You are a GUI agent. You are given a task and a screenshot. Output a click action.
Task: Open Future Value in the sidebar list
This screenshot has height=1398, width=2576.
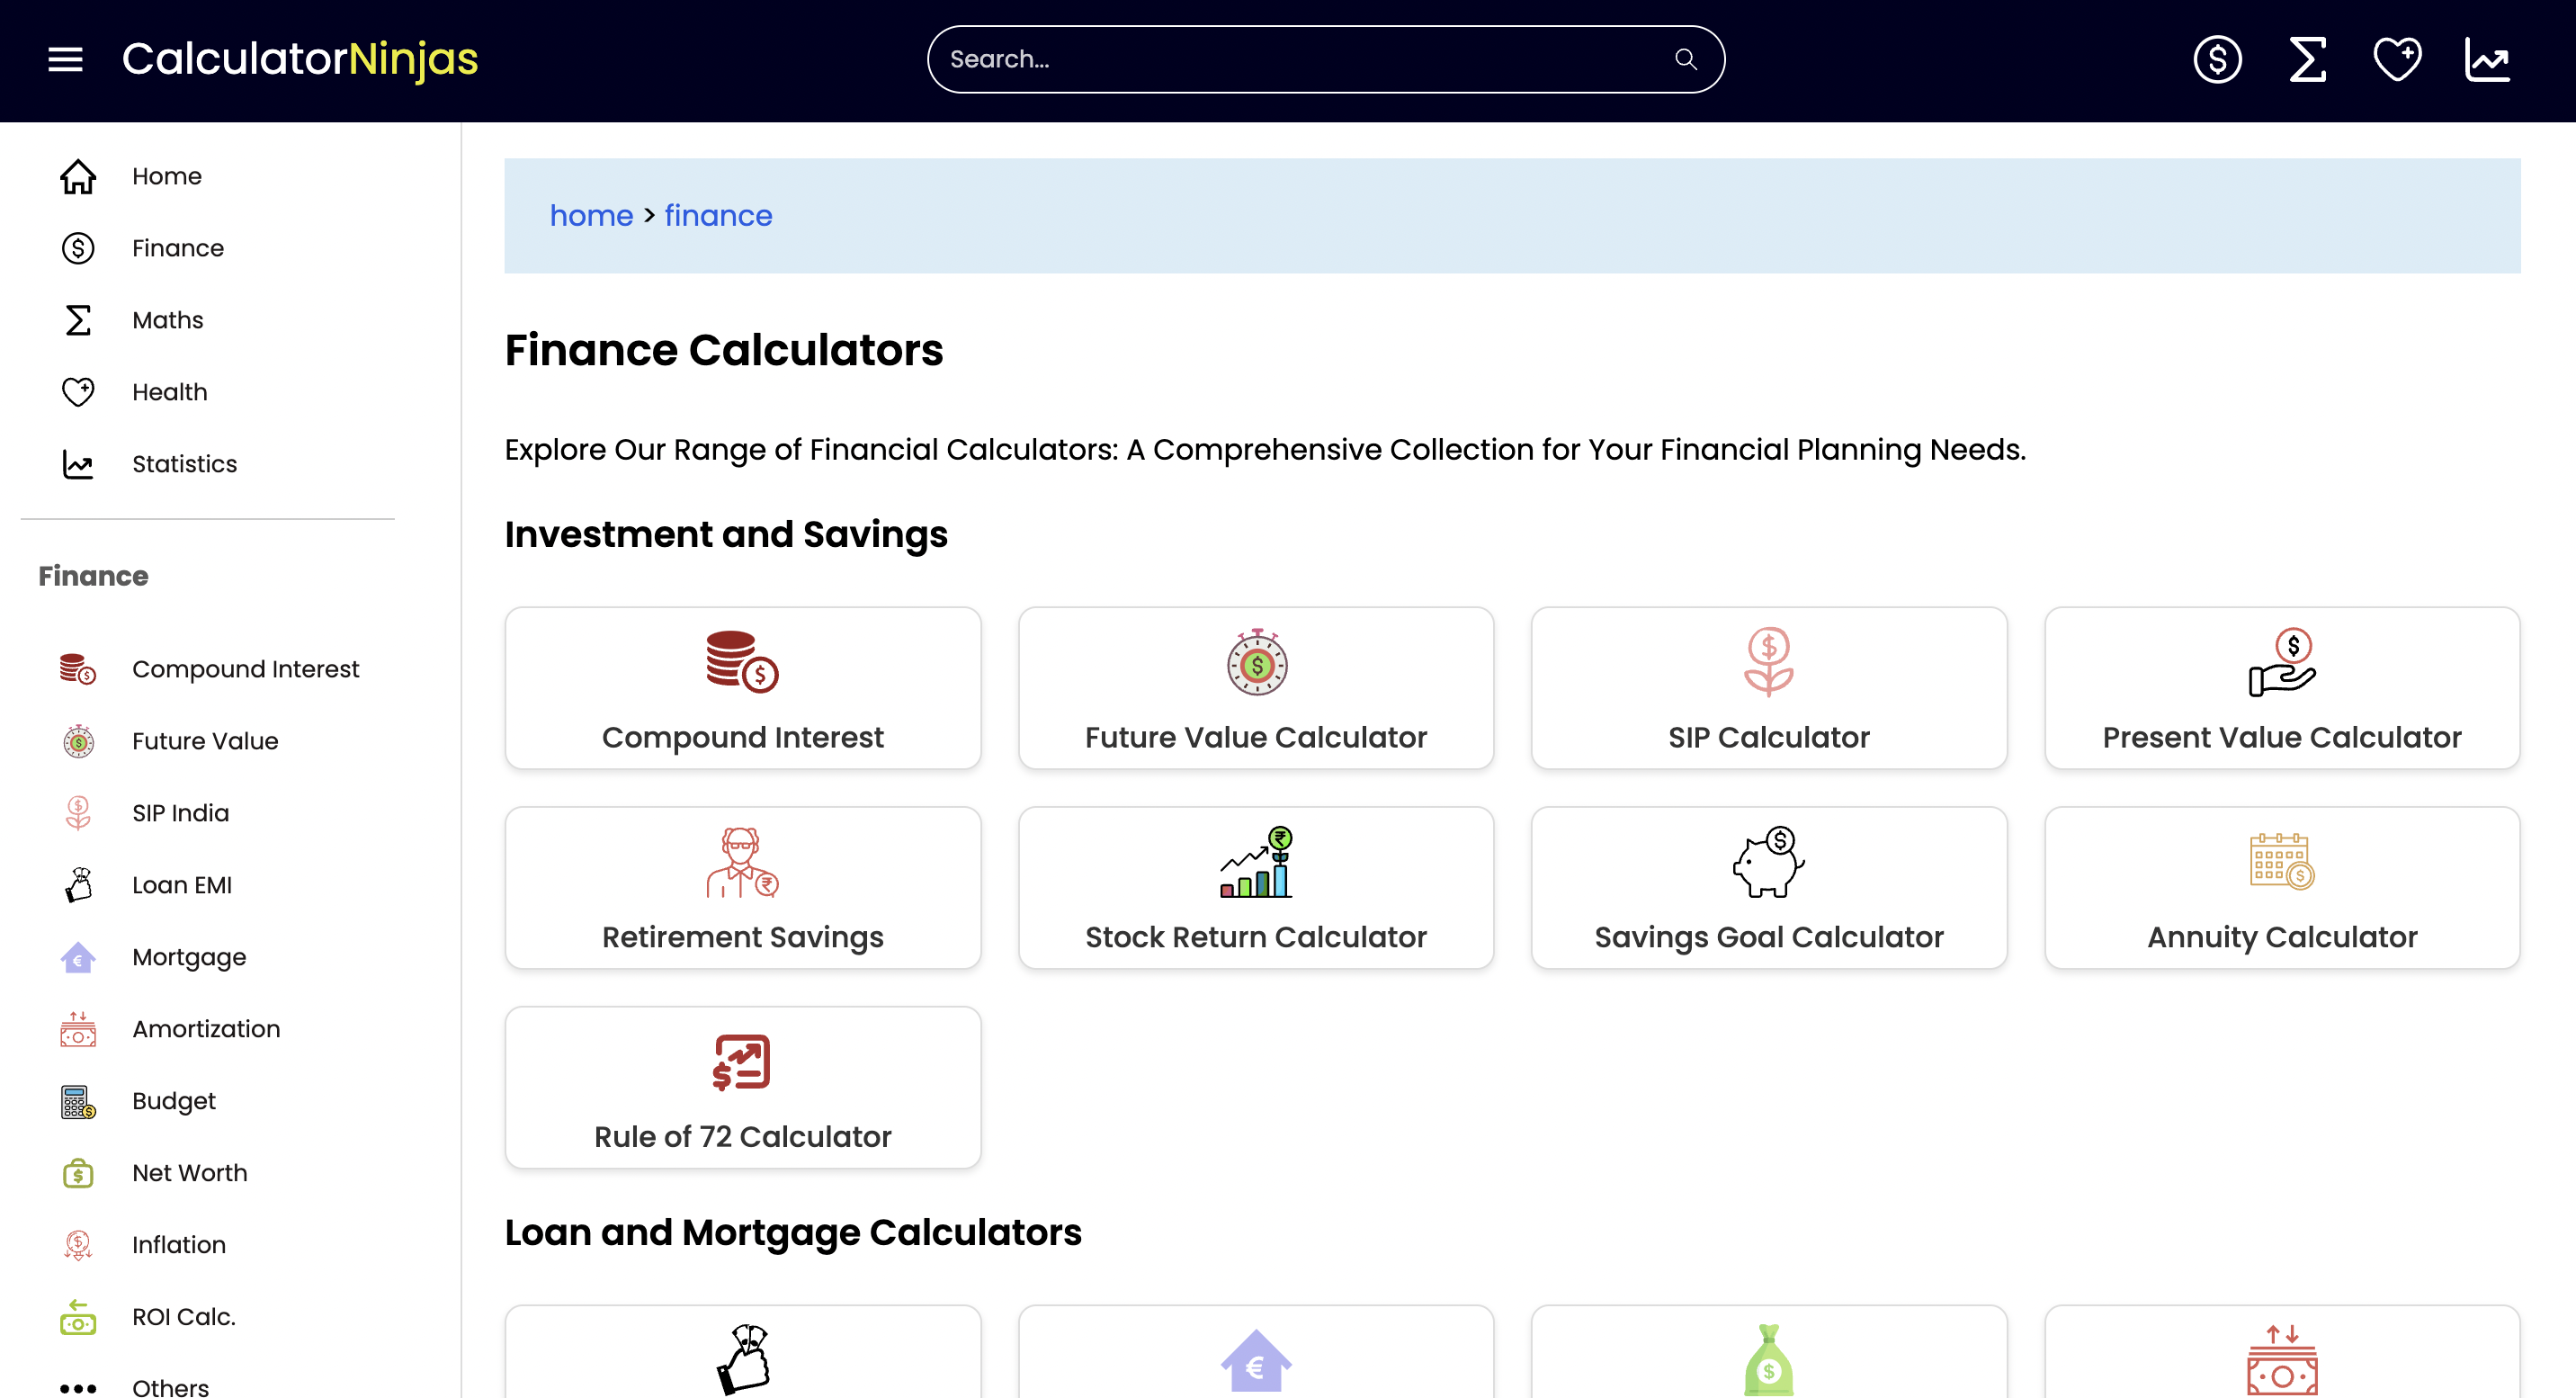tap(205, 741)
